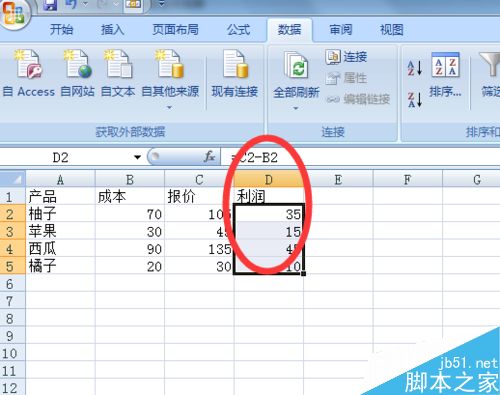The image size is (500, 395).
Task: Open connections 连接 command
Action: (x=346, y=57)
